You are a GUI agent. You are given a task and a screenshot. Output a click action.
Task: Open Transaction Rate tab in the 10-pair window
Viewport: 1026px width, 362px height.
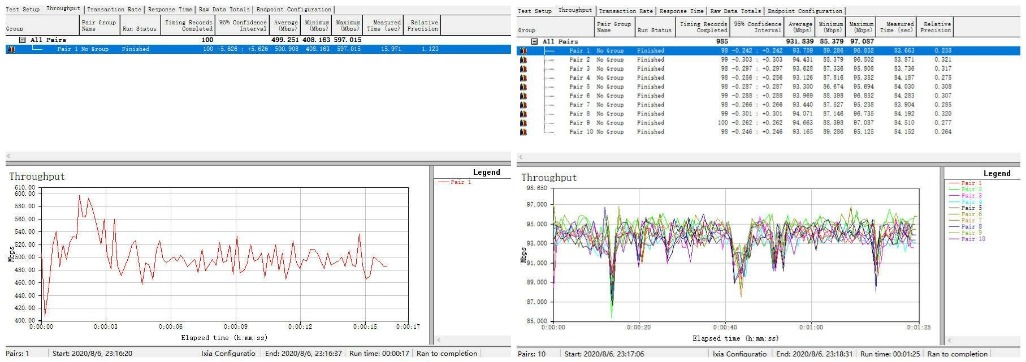pyautogui.click(x=627, y=11)
